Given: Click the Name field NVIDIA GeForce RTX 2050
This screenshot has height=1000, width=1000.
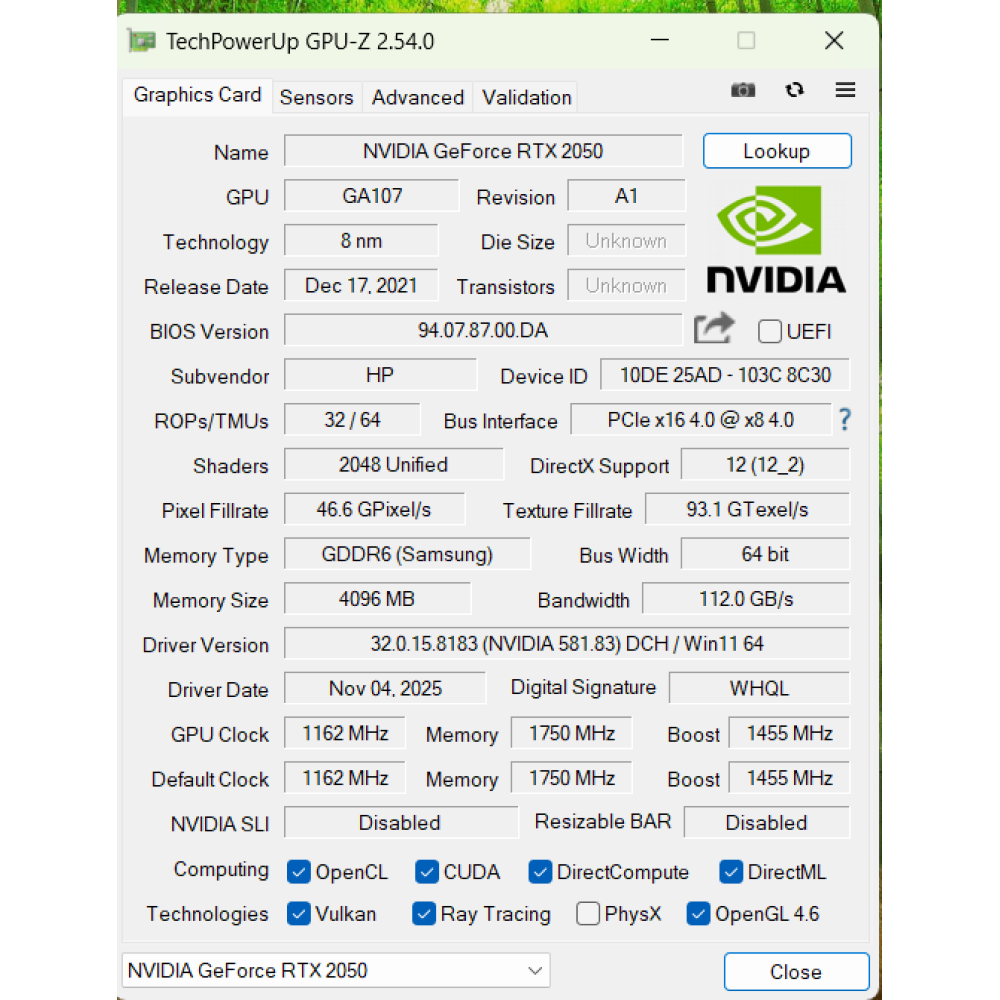Looking at the screenshot, I should tap(483, 151).
